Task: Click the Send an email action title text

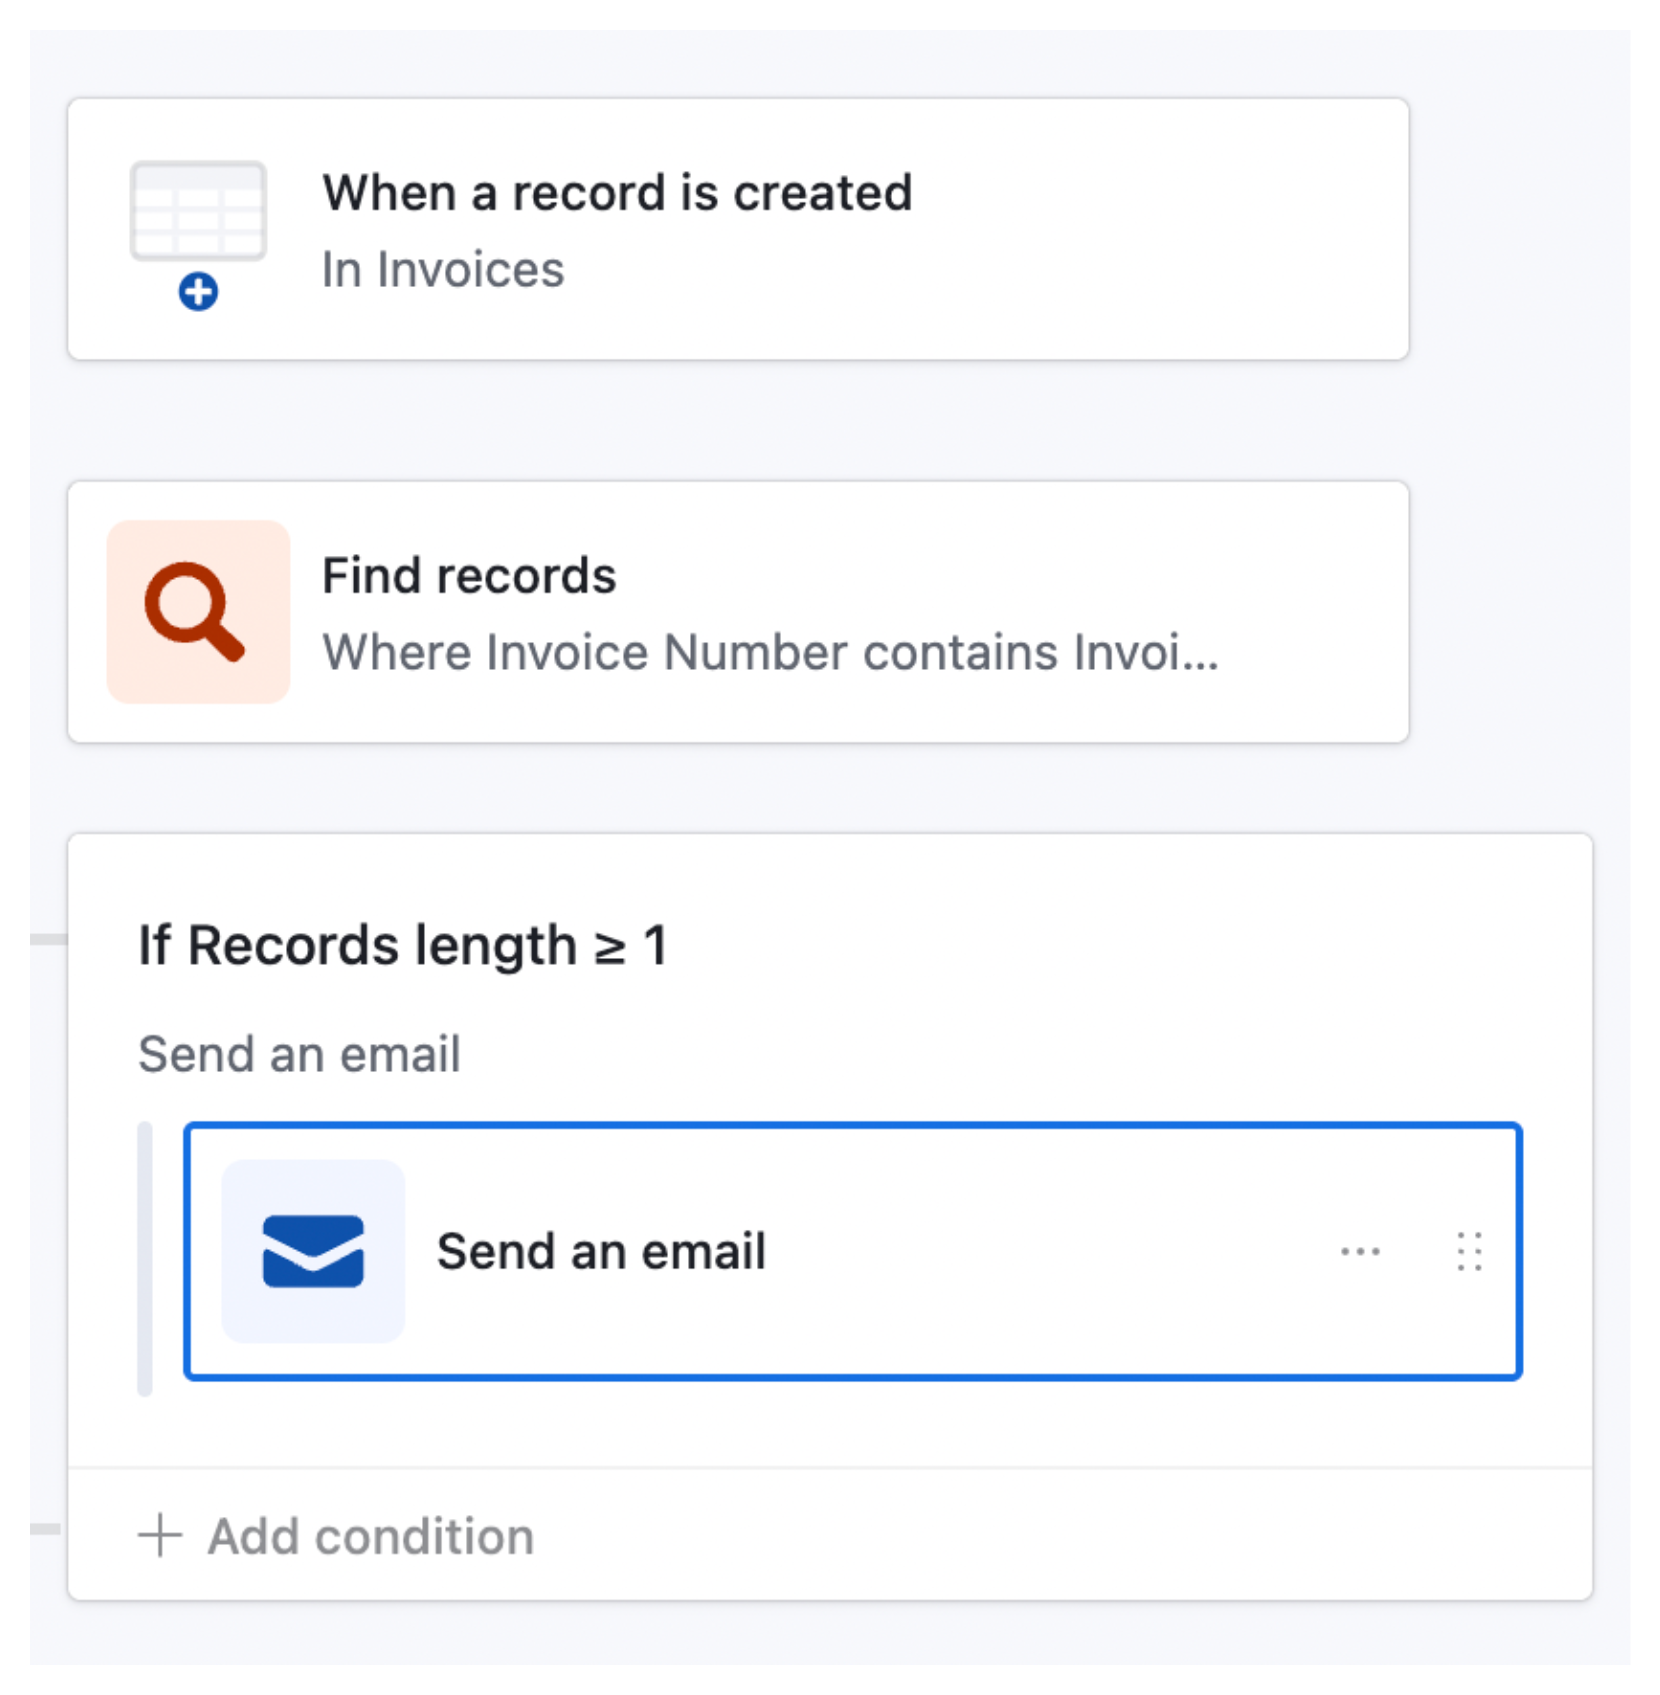Action: (x=602, y=1250)
